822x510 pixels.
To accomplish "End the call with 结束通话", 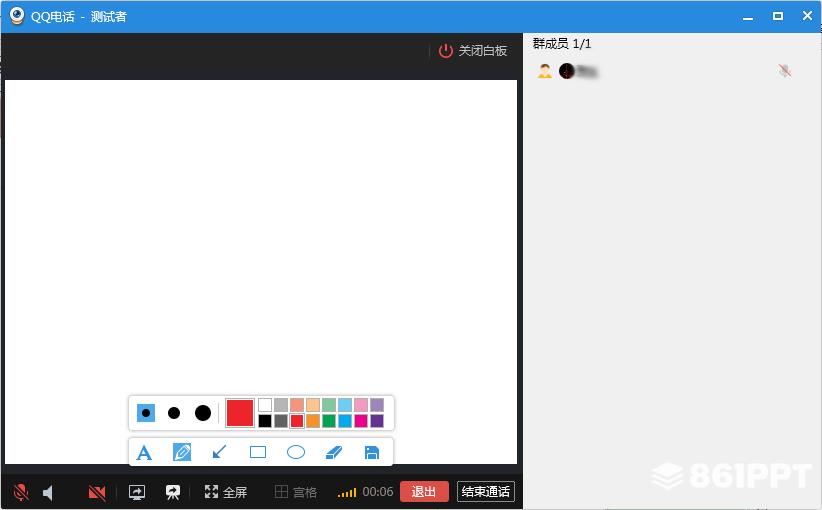I will [485, 492].
